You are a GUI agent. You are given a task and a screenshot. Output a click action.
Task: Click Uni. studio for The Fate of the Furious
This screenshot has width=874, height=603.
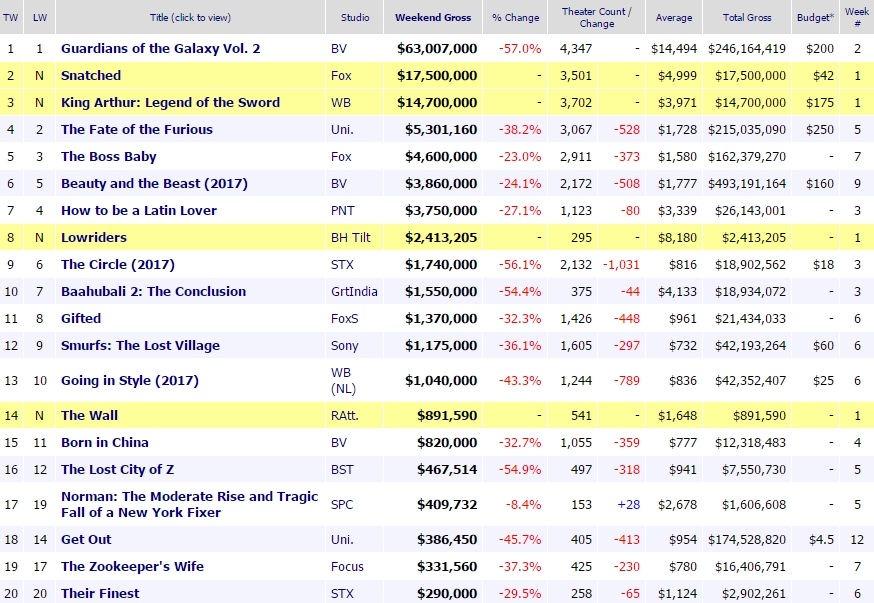click(x=342, y=129)
